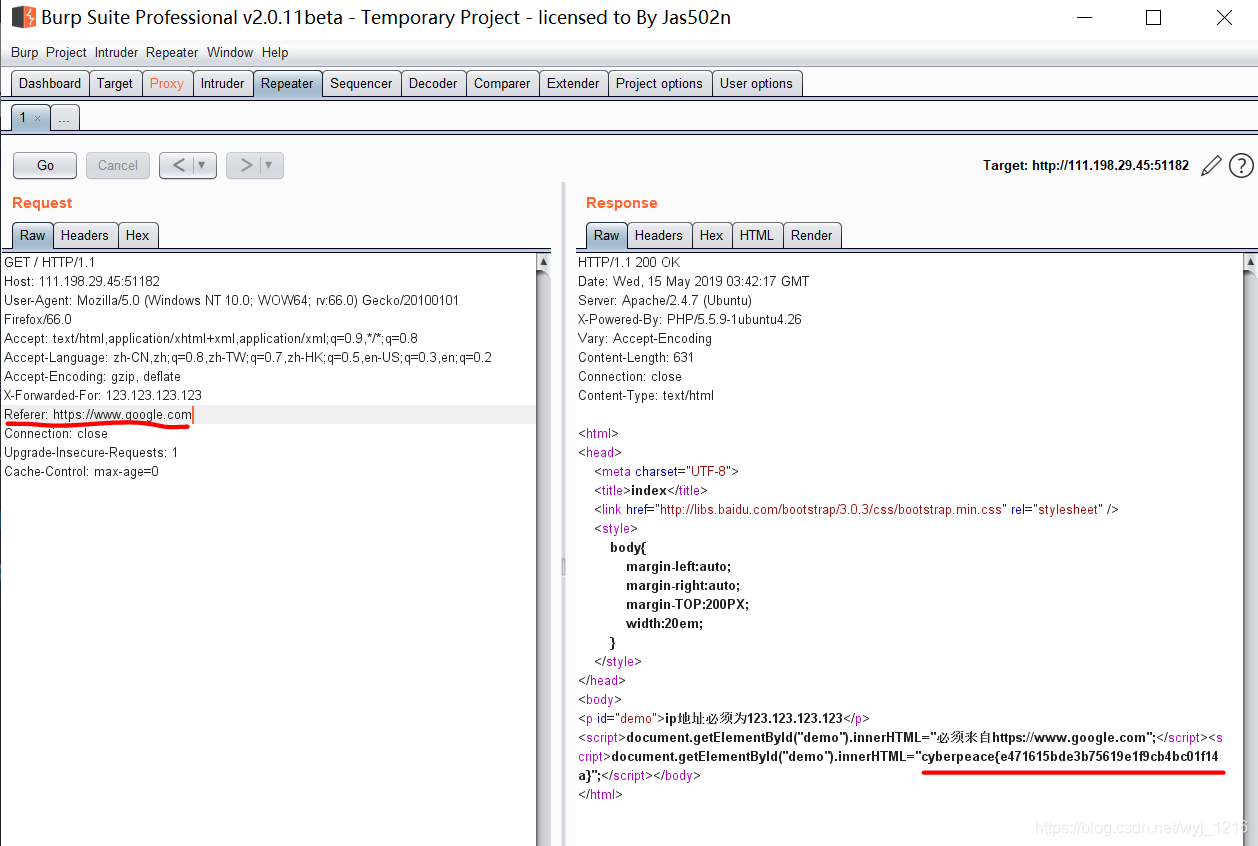Select the Response Render view tab
1258x846 pixels.
(812, 235)
